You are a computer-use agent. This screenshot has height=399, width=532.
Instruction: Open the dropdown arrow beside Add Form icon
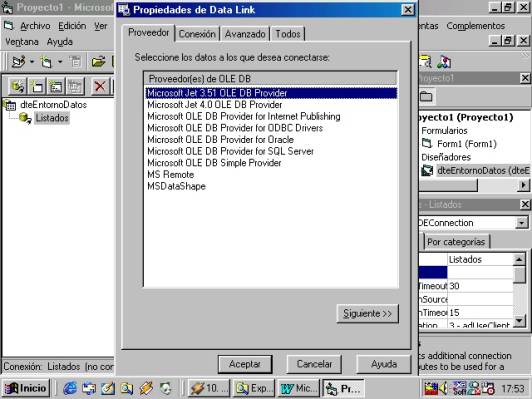click(x=60, y=62)
